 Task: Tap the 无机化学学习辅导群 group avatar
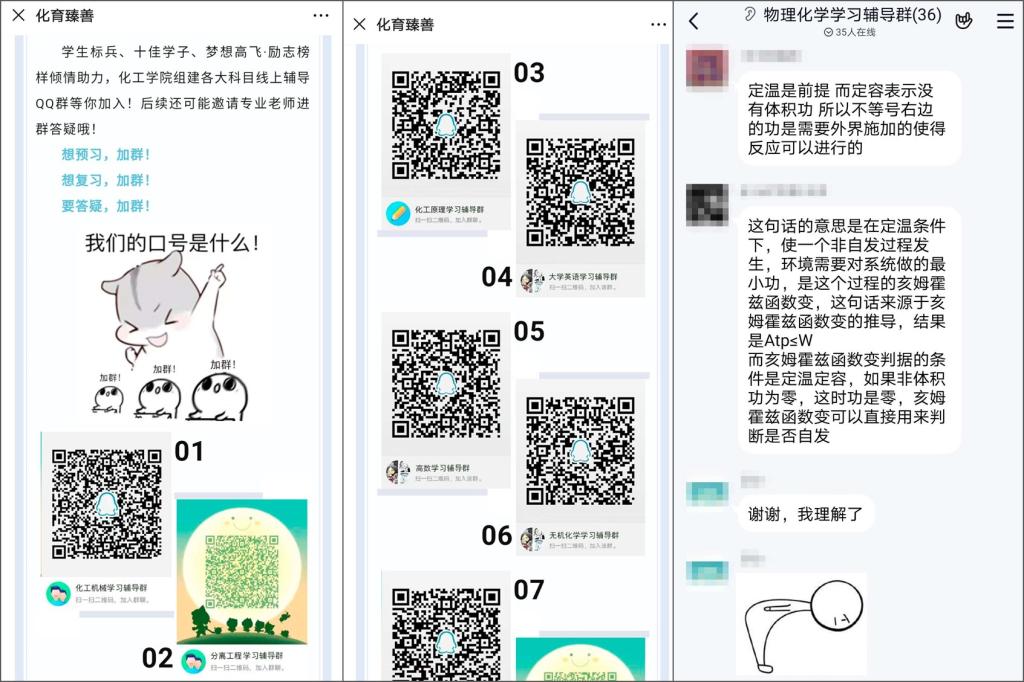tap(532, 540)
